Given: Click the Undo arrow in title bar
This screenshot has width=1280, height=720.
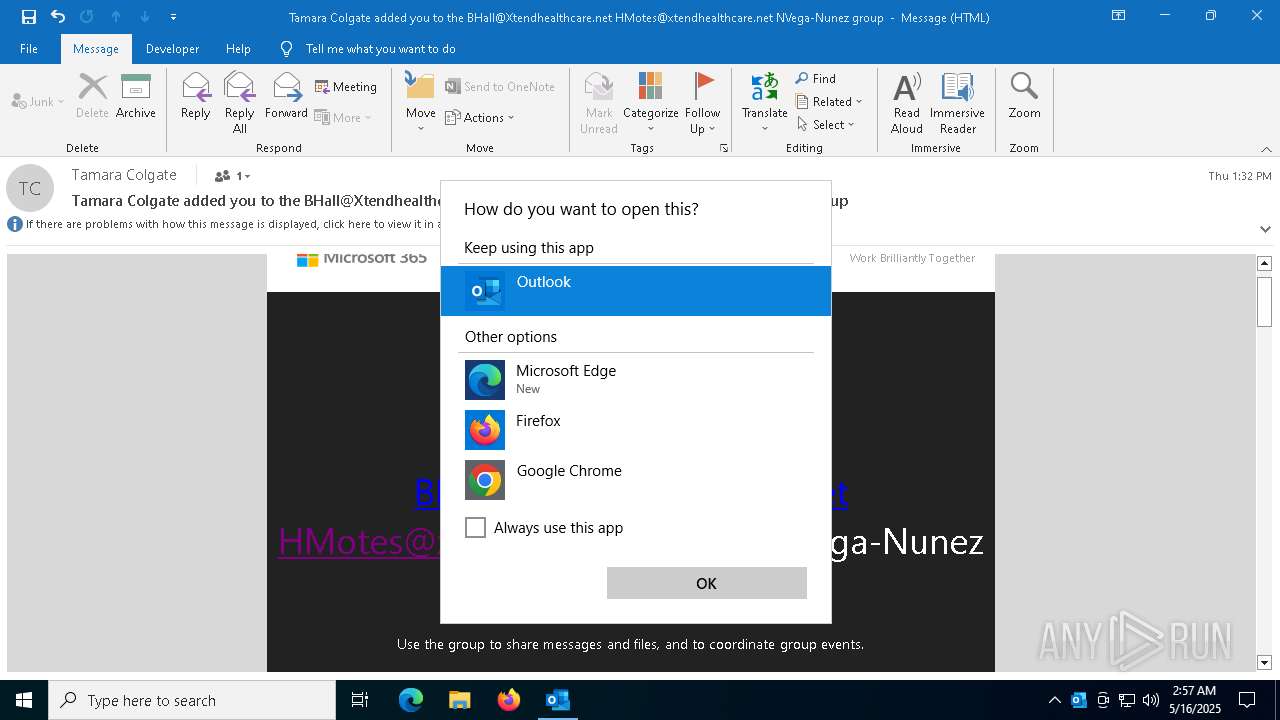Looking at the screenshot, I should click(58, 17).
